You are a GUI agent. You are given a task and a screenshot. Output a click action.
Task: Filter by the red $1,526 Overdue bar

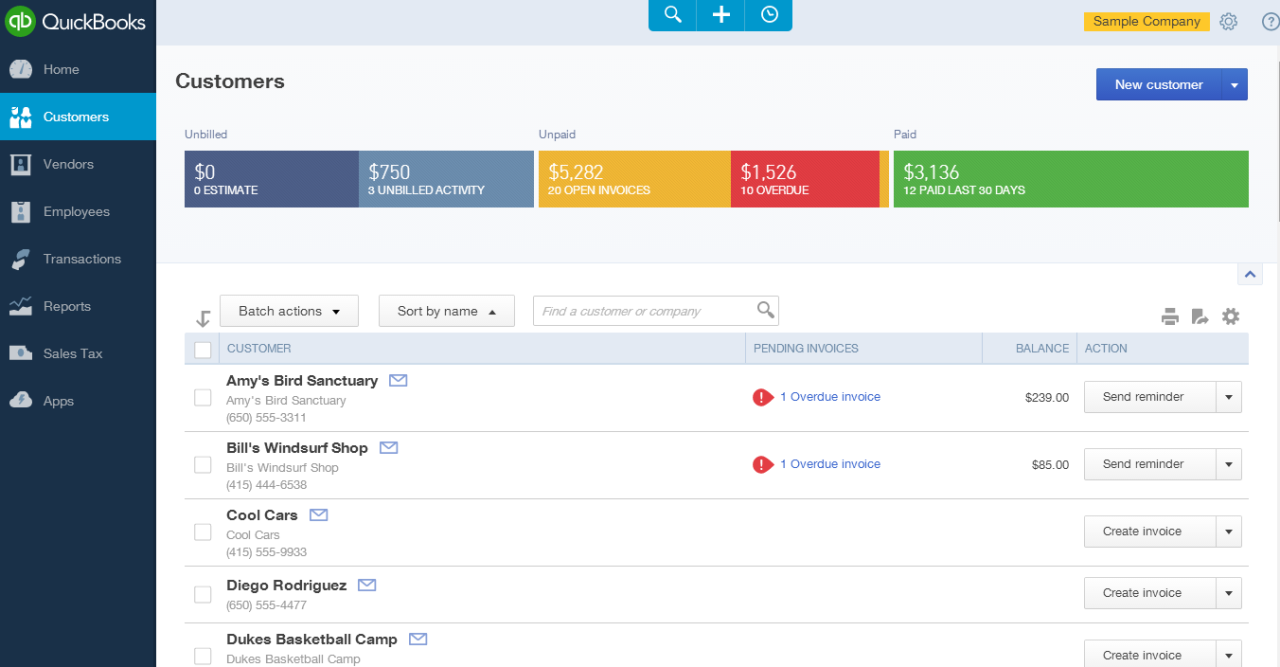[x=803, y=179]
